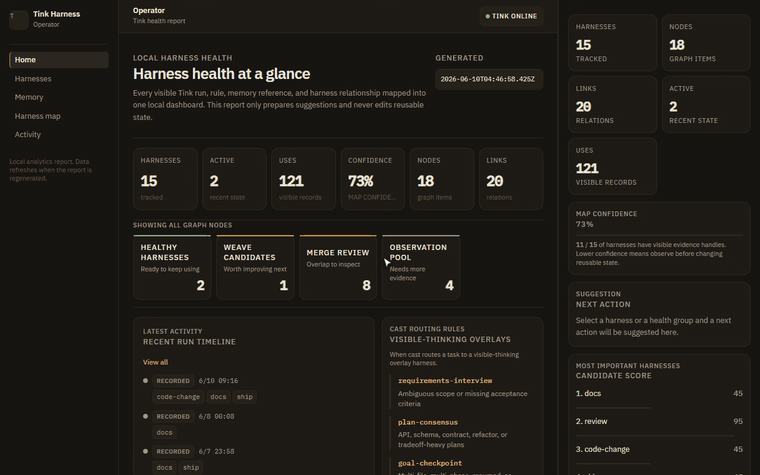This screenshot has width=760, height=475.
Task: Click the RECORDED badge for 6/7 23:58
Action: [173, 451]
